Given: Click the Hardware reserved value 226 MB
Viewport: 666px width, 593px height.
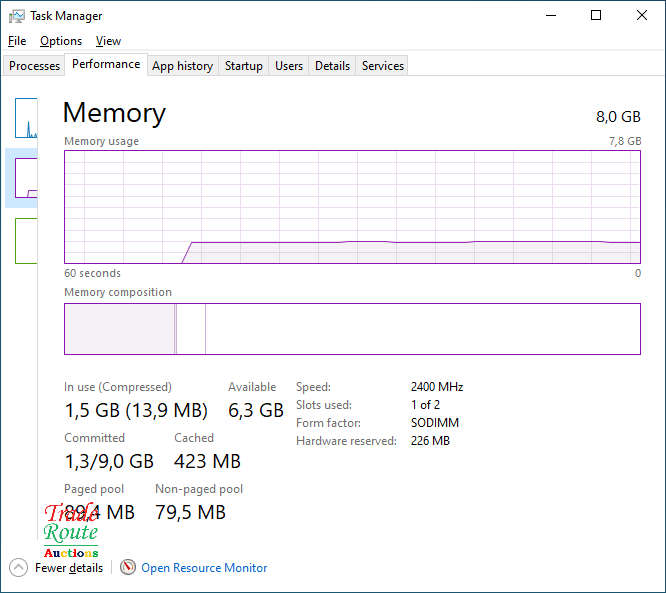Looking at the screenshot, I should click(x=430, y=441).
